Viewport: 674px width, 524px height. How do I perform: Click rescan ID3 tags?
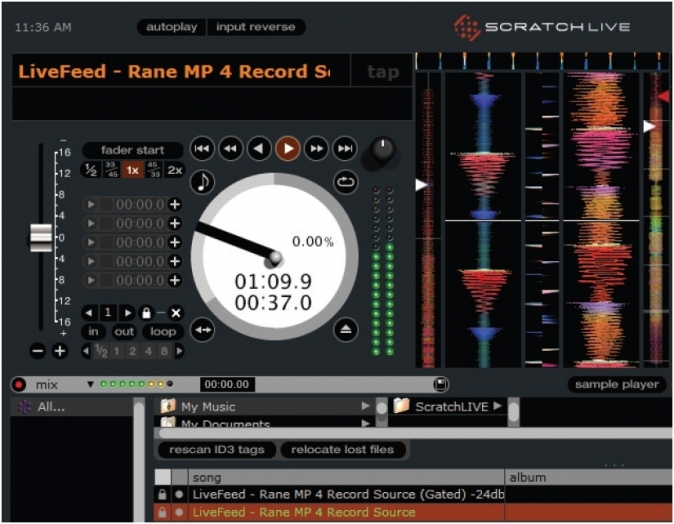click(x=217, y=450)
